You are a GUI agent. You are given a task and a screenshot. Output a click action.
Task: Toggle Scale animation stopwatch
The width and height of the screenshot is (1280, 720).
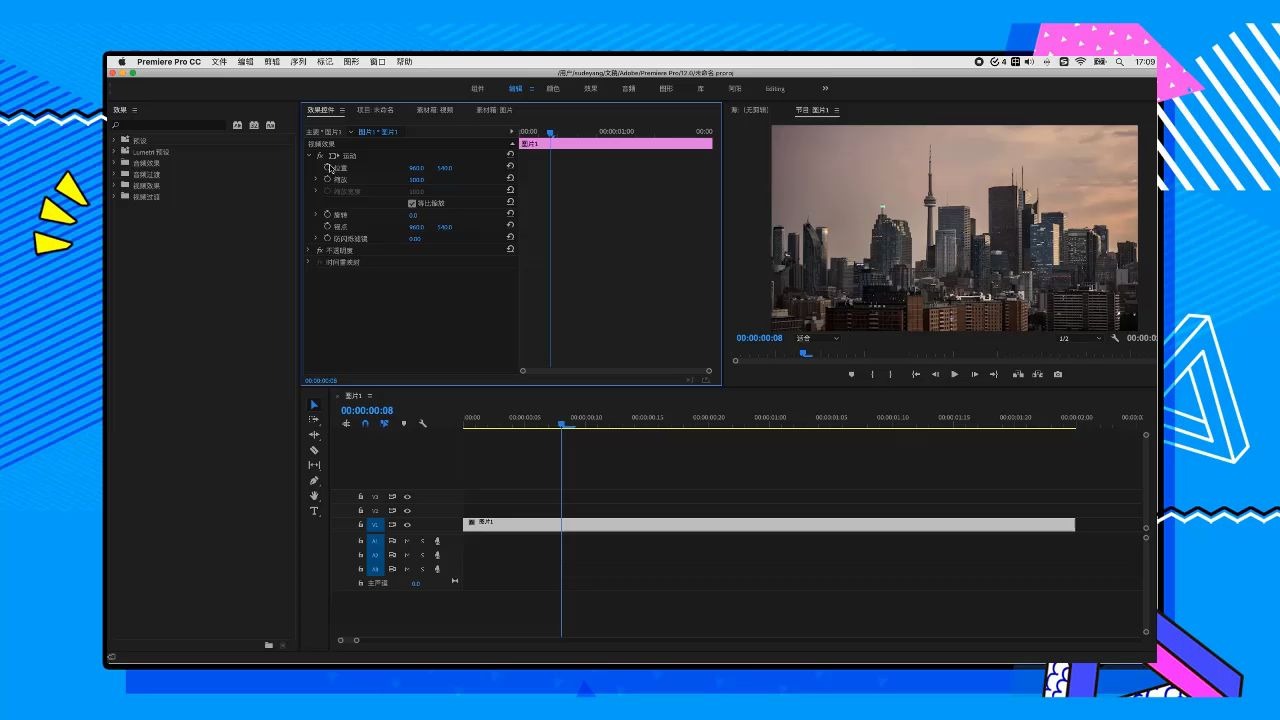click(x=327, y=179)
